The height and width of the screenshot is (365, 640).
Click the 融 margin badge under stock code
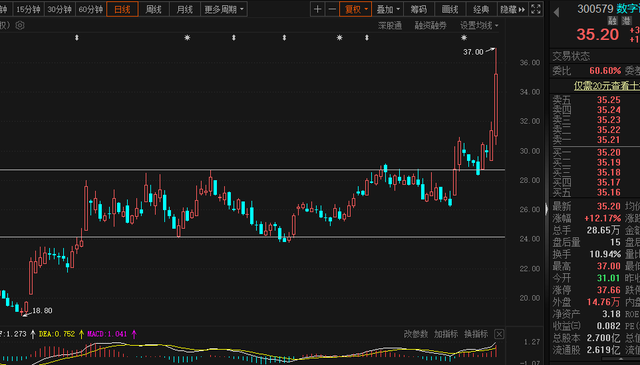tap(612, 21)
